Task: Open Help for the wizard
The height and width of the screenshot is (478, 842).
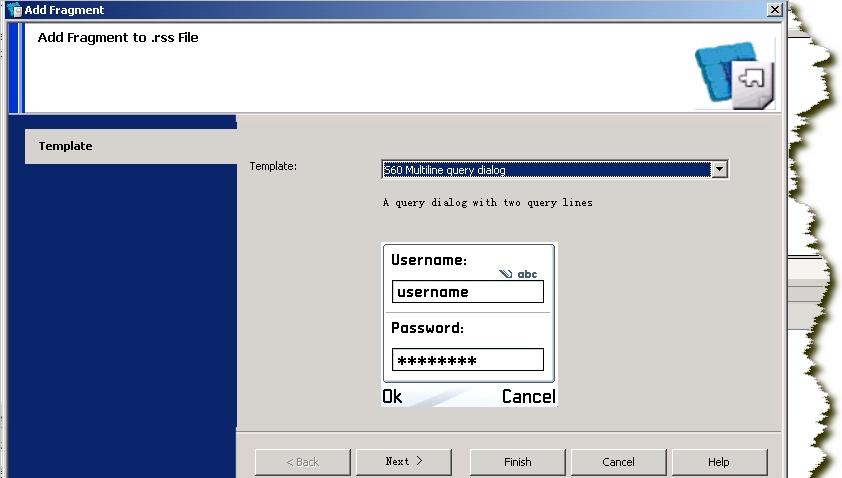Action: (x=719, y=462)
